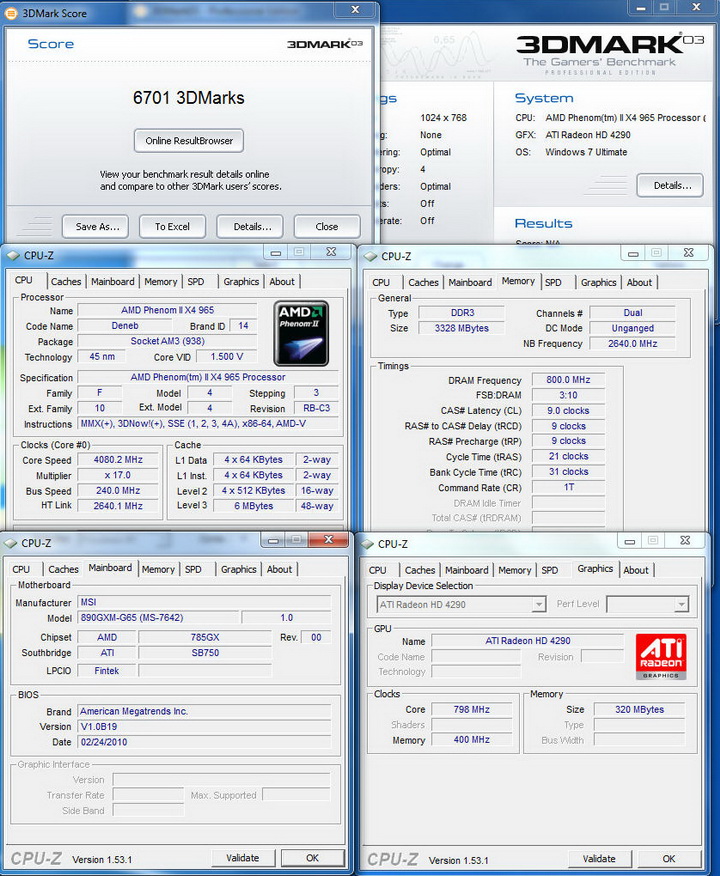Click the CAS# Latency value 9.0 clocks
Image resolution: width=720 pixels, height=876 pixels.
click(568, 411)
